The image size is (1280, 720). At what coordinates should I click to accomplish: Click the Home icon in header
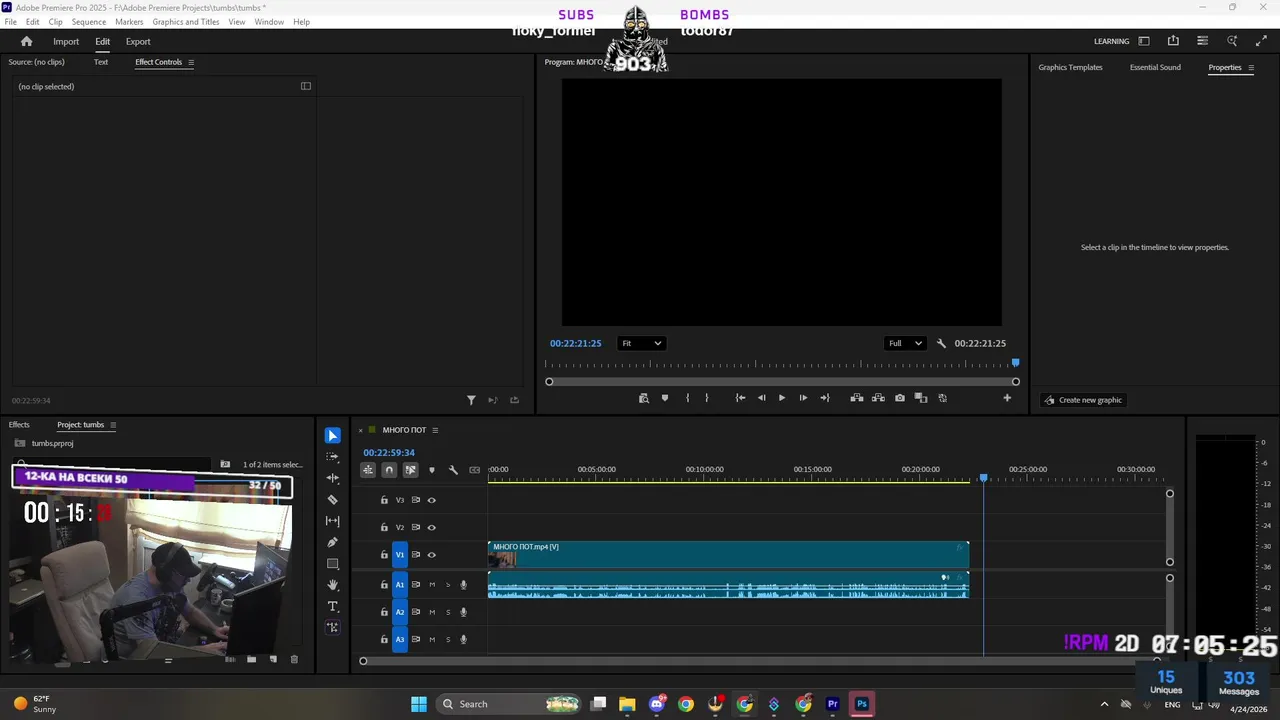27,41
